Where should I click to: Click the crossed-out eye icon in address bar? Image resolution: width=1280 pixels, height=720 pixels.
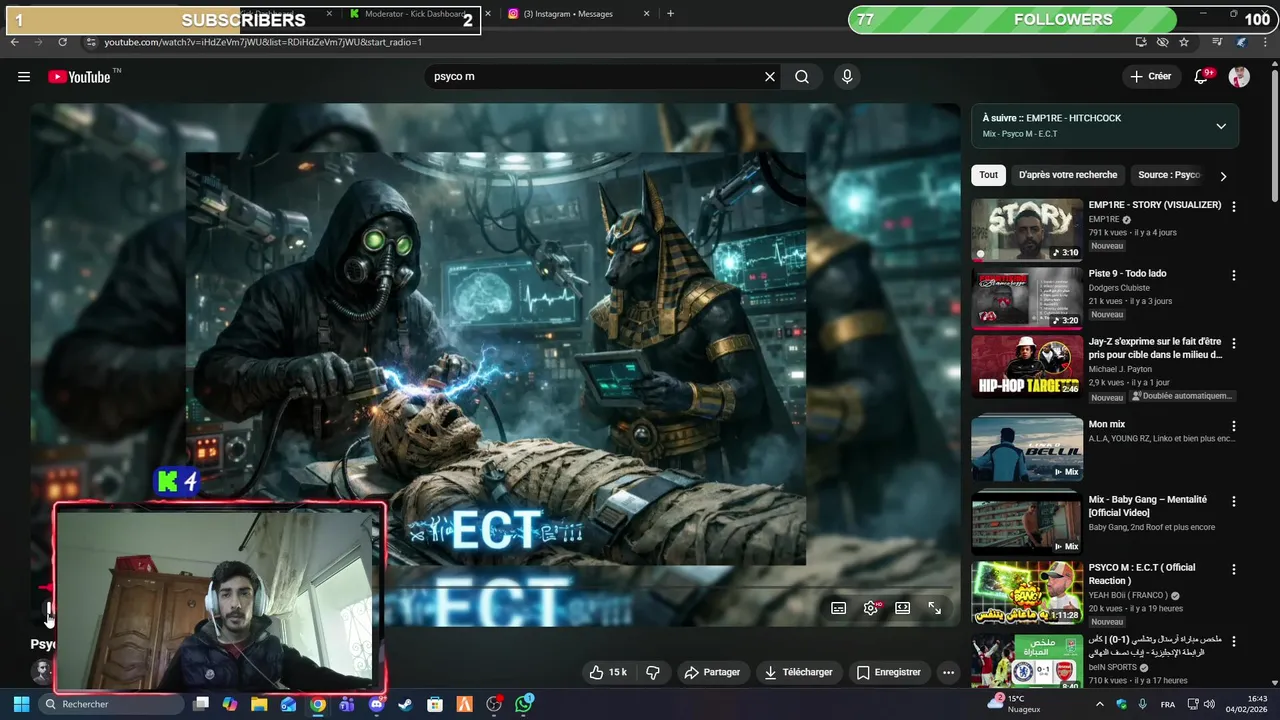tap(1162, 42)
